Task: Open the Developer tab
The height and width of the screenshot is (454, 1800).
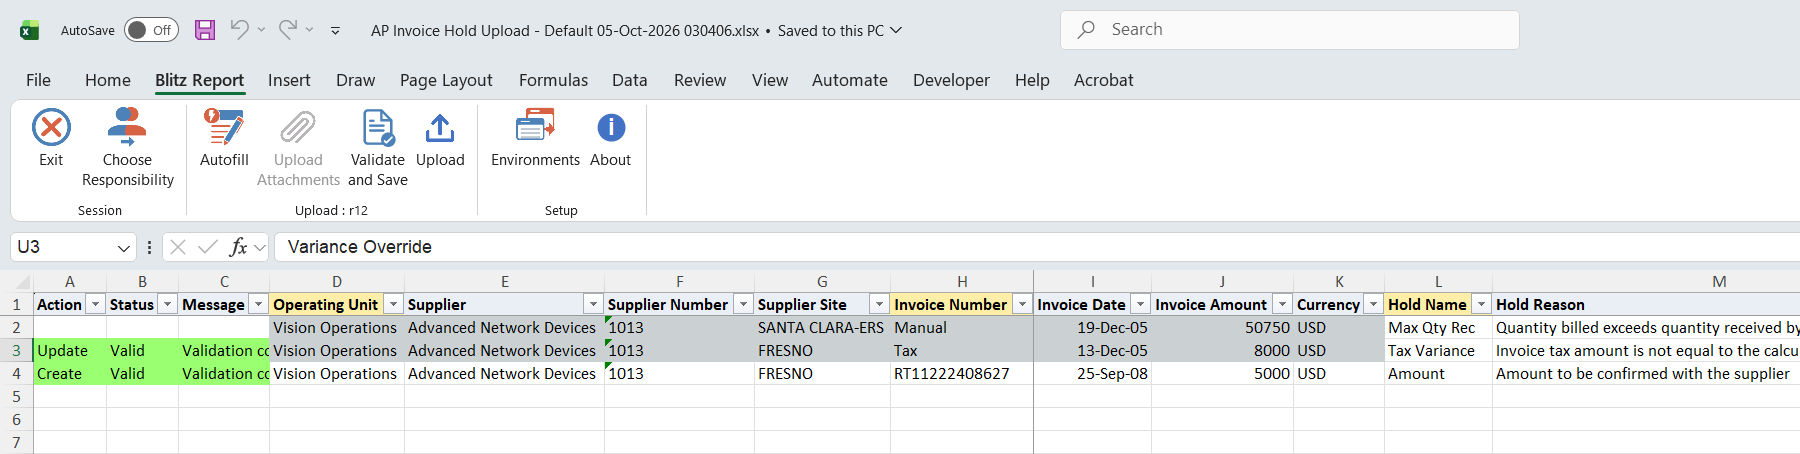Action: (x=951, y=80)
